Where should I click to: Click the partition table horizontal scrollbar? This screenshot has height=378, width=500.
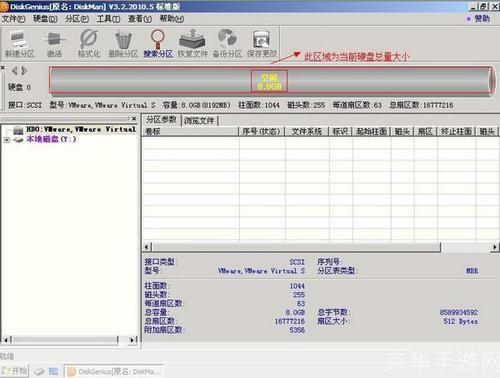tap(296, 247)
